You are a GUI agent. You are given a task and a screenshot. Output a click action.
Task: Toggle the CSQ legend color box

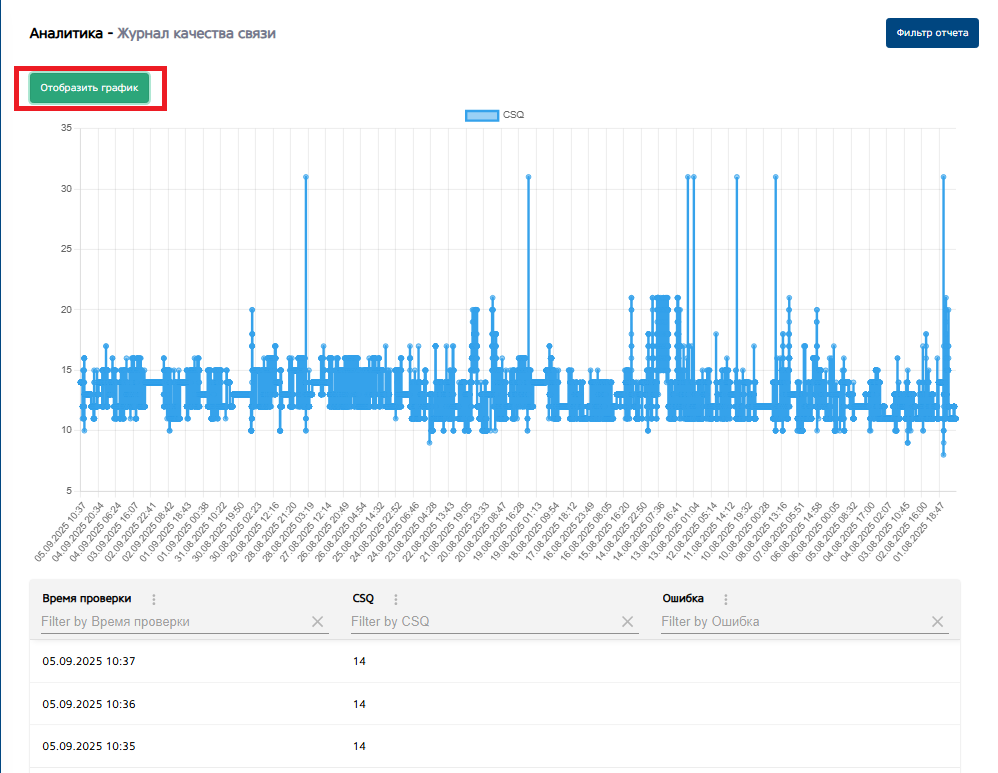click(x=482, y=115)
